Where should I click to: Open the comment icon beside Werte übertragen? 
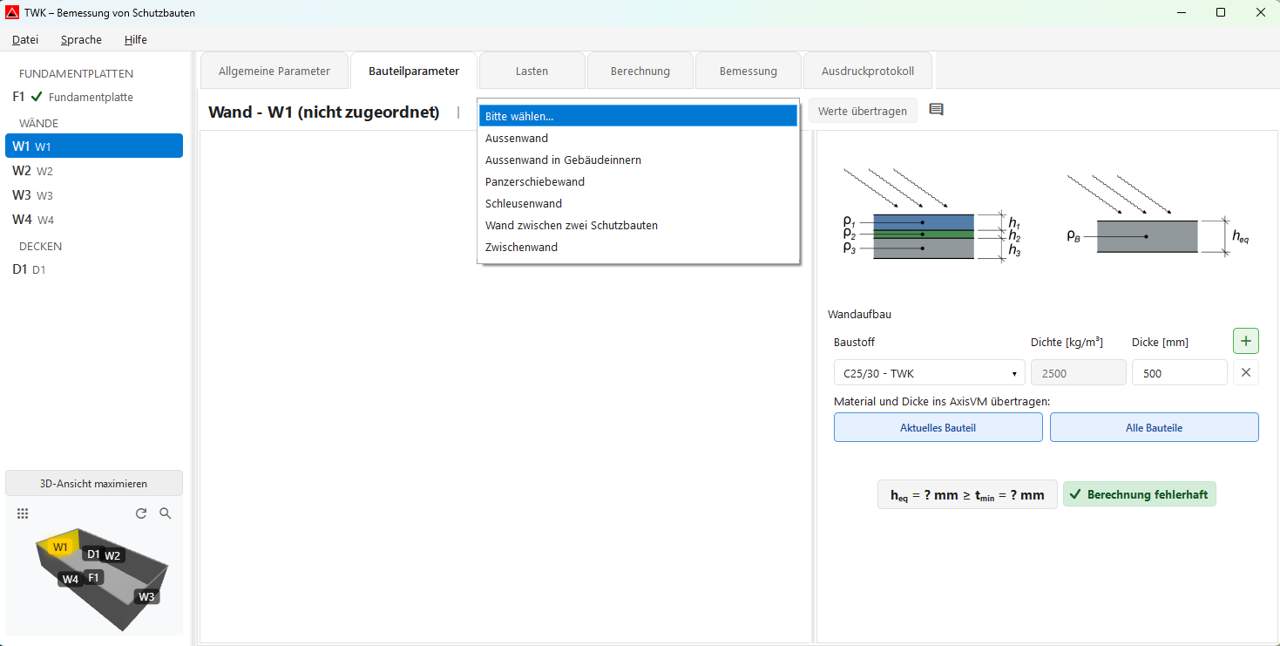pyautogui.click(x=936, y=110)
